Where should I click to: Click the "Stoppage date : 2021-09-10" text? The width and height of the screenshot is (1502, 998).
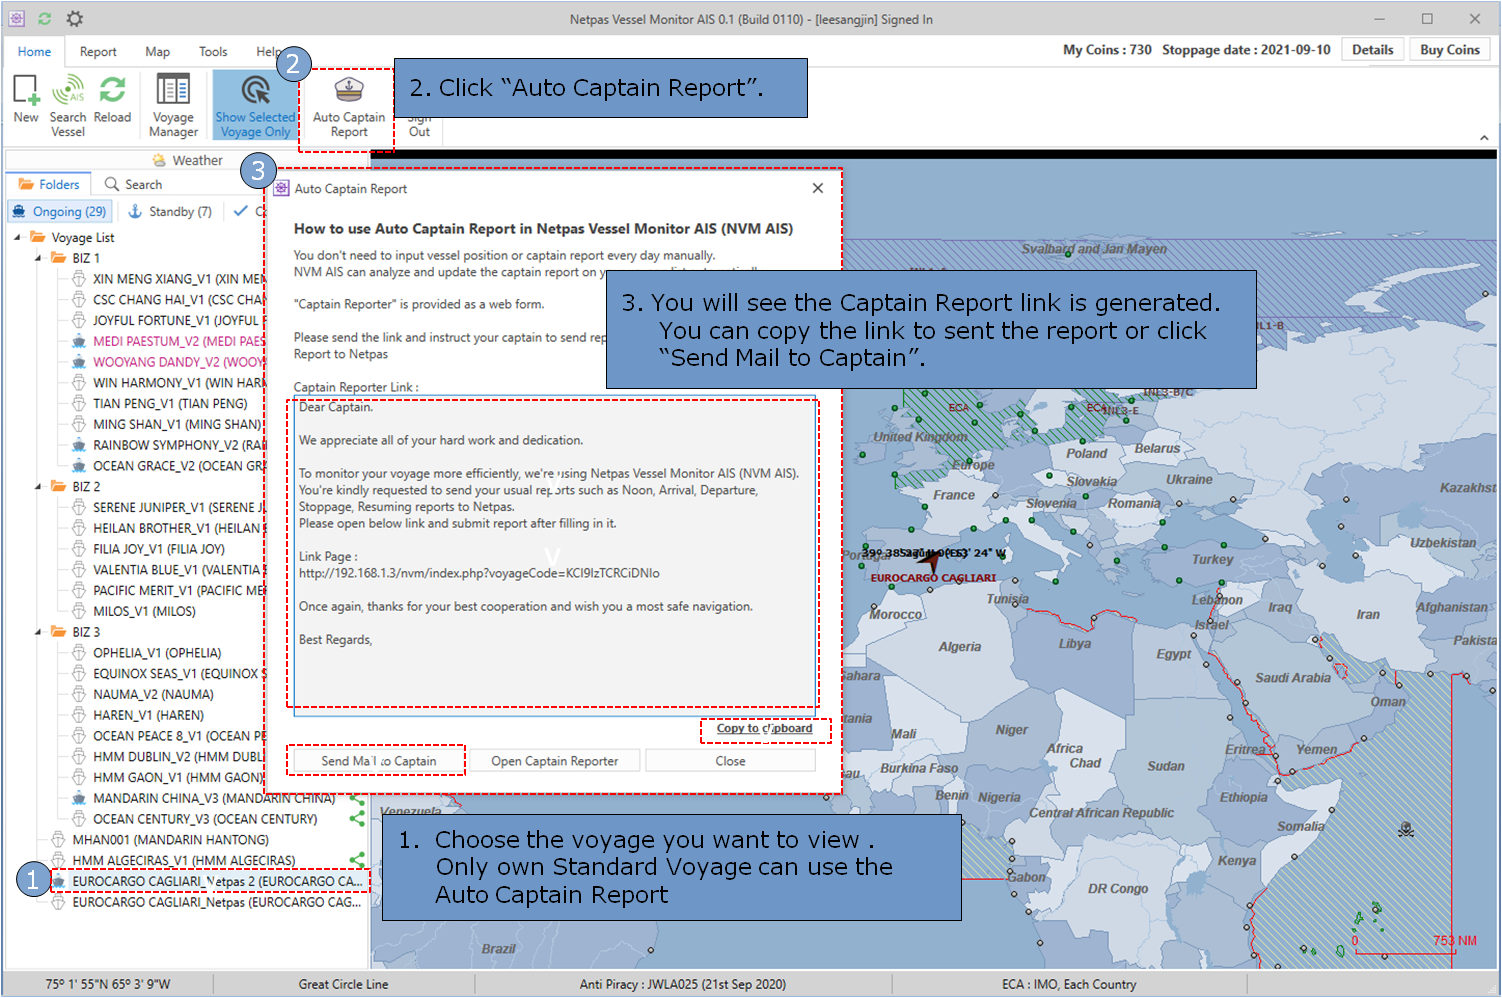click(1246, 50)
